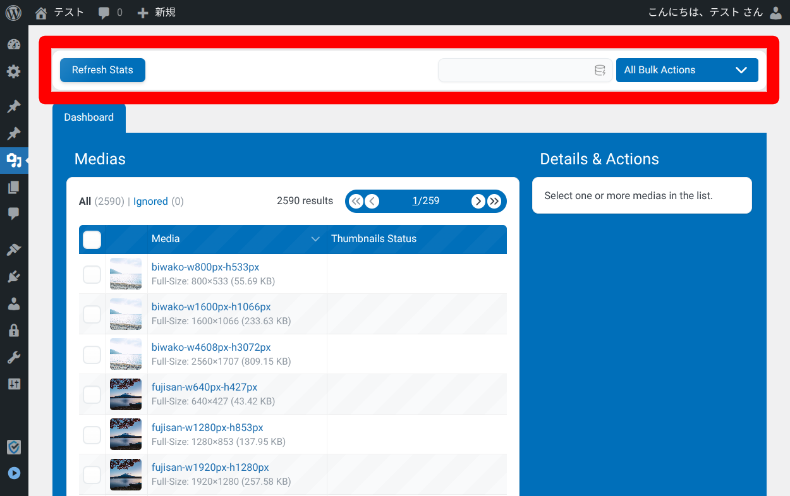790x496 pixels.
Task: Open the Plugins plug icon in sidebar
Action: coord(13,277)
